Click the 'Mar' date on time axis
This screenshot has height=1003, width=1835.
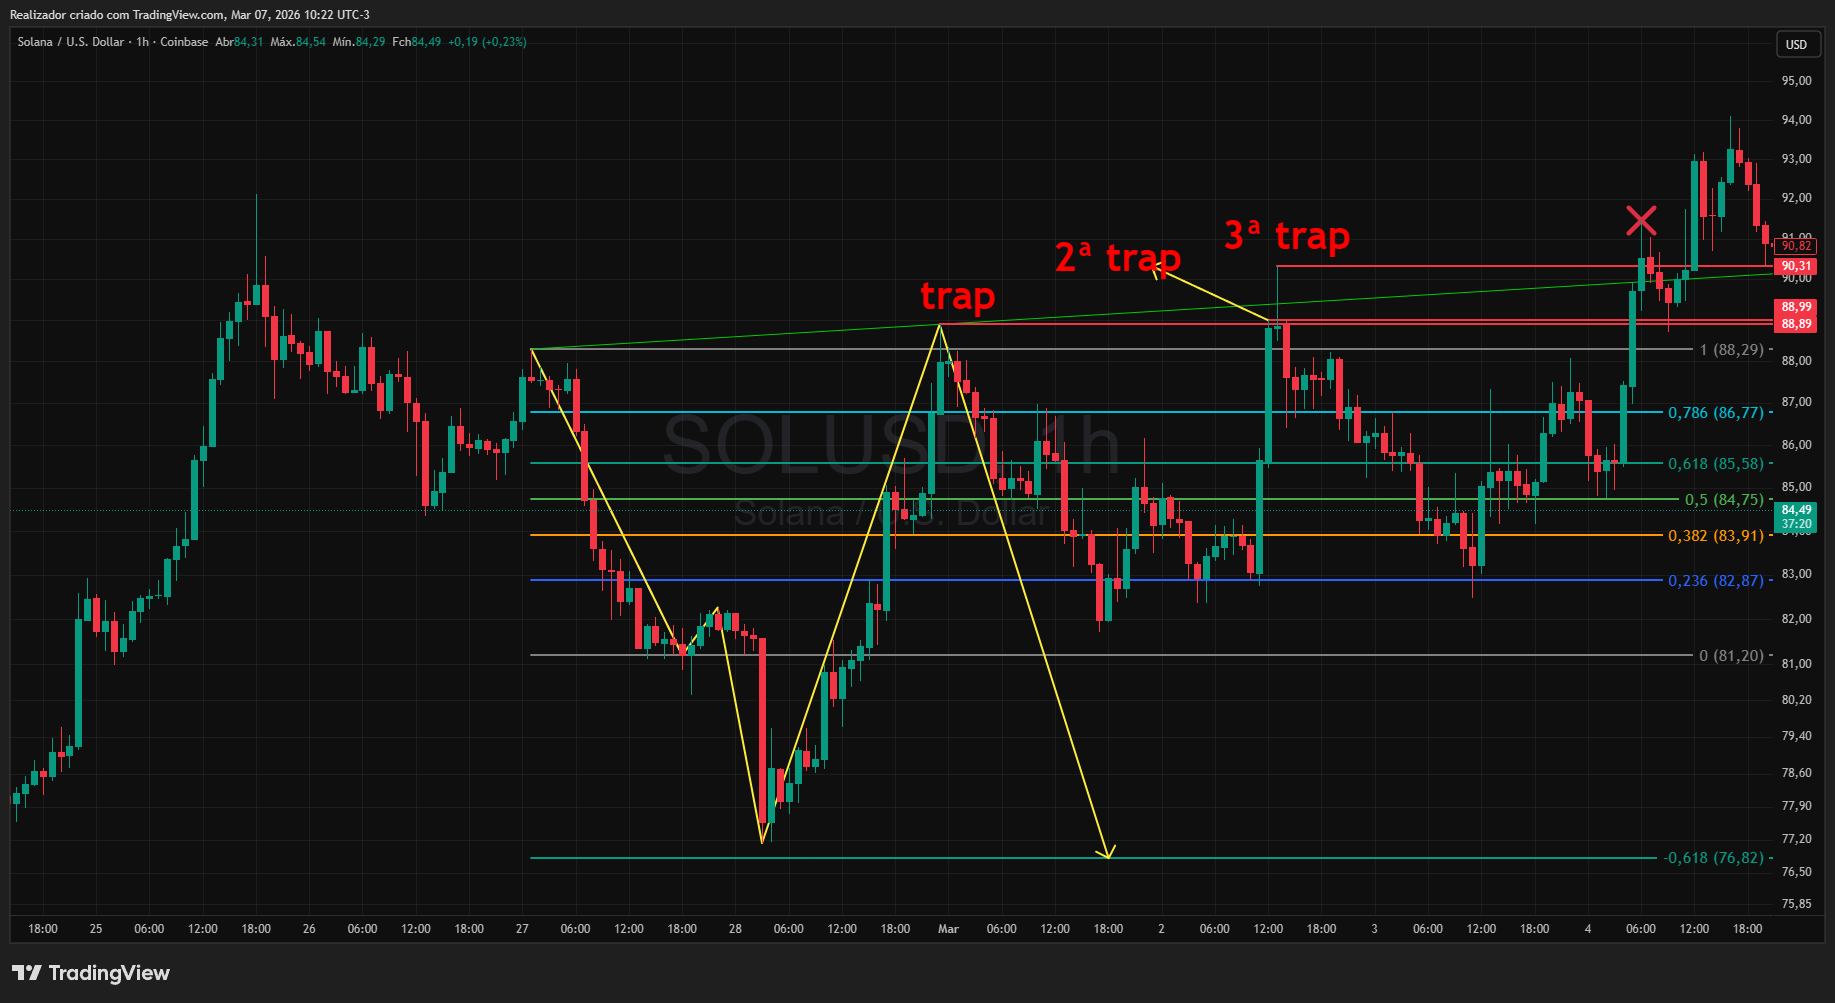click(x=948, y=929)
